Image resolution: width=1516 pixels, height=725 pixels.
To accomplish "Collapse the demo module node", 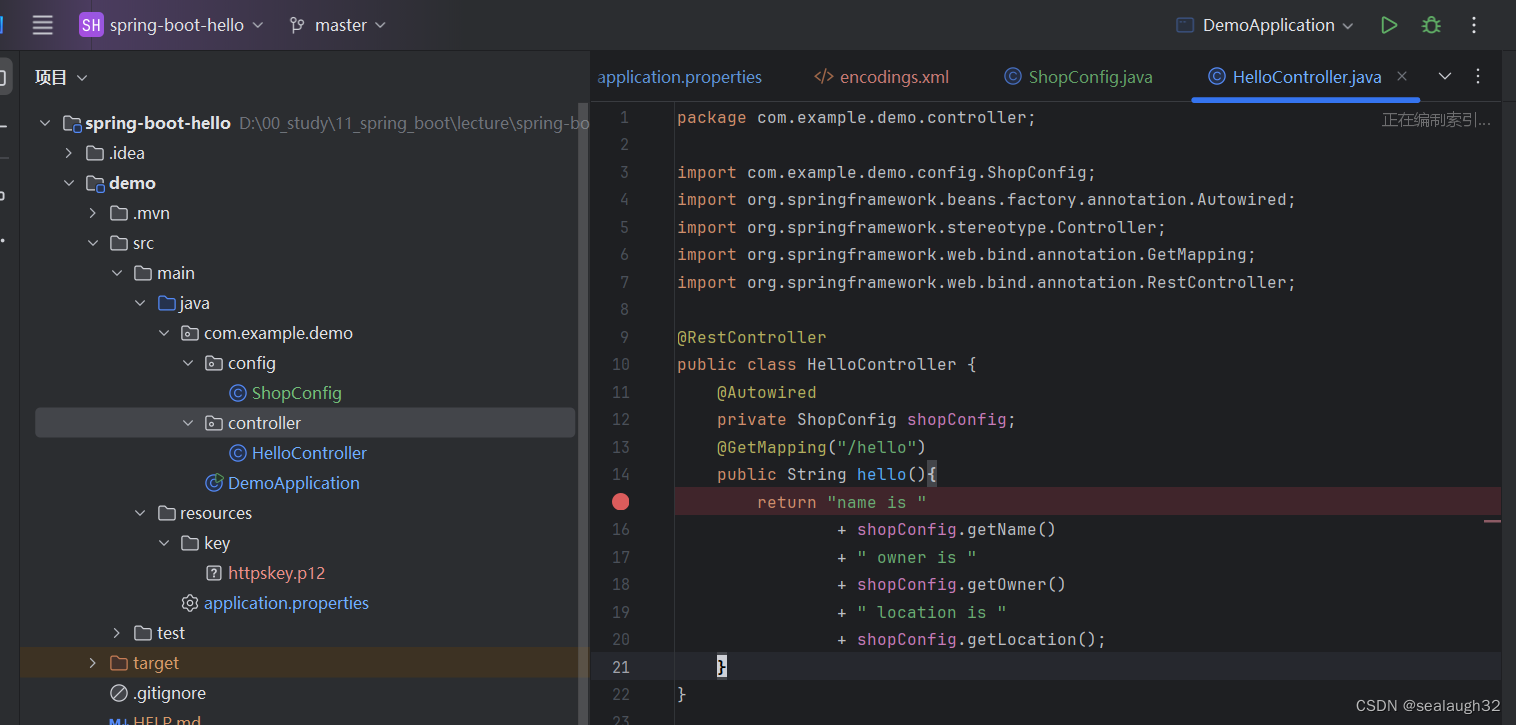I will point(68,183).
